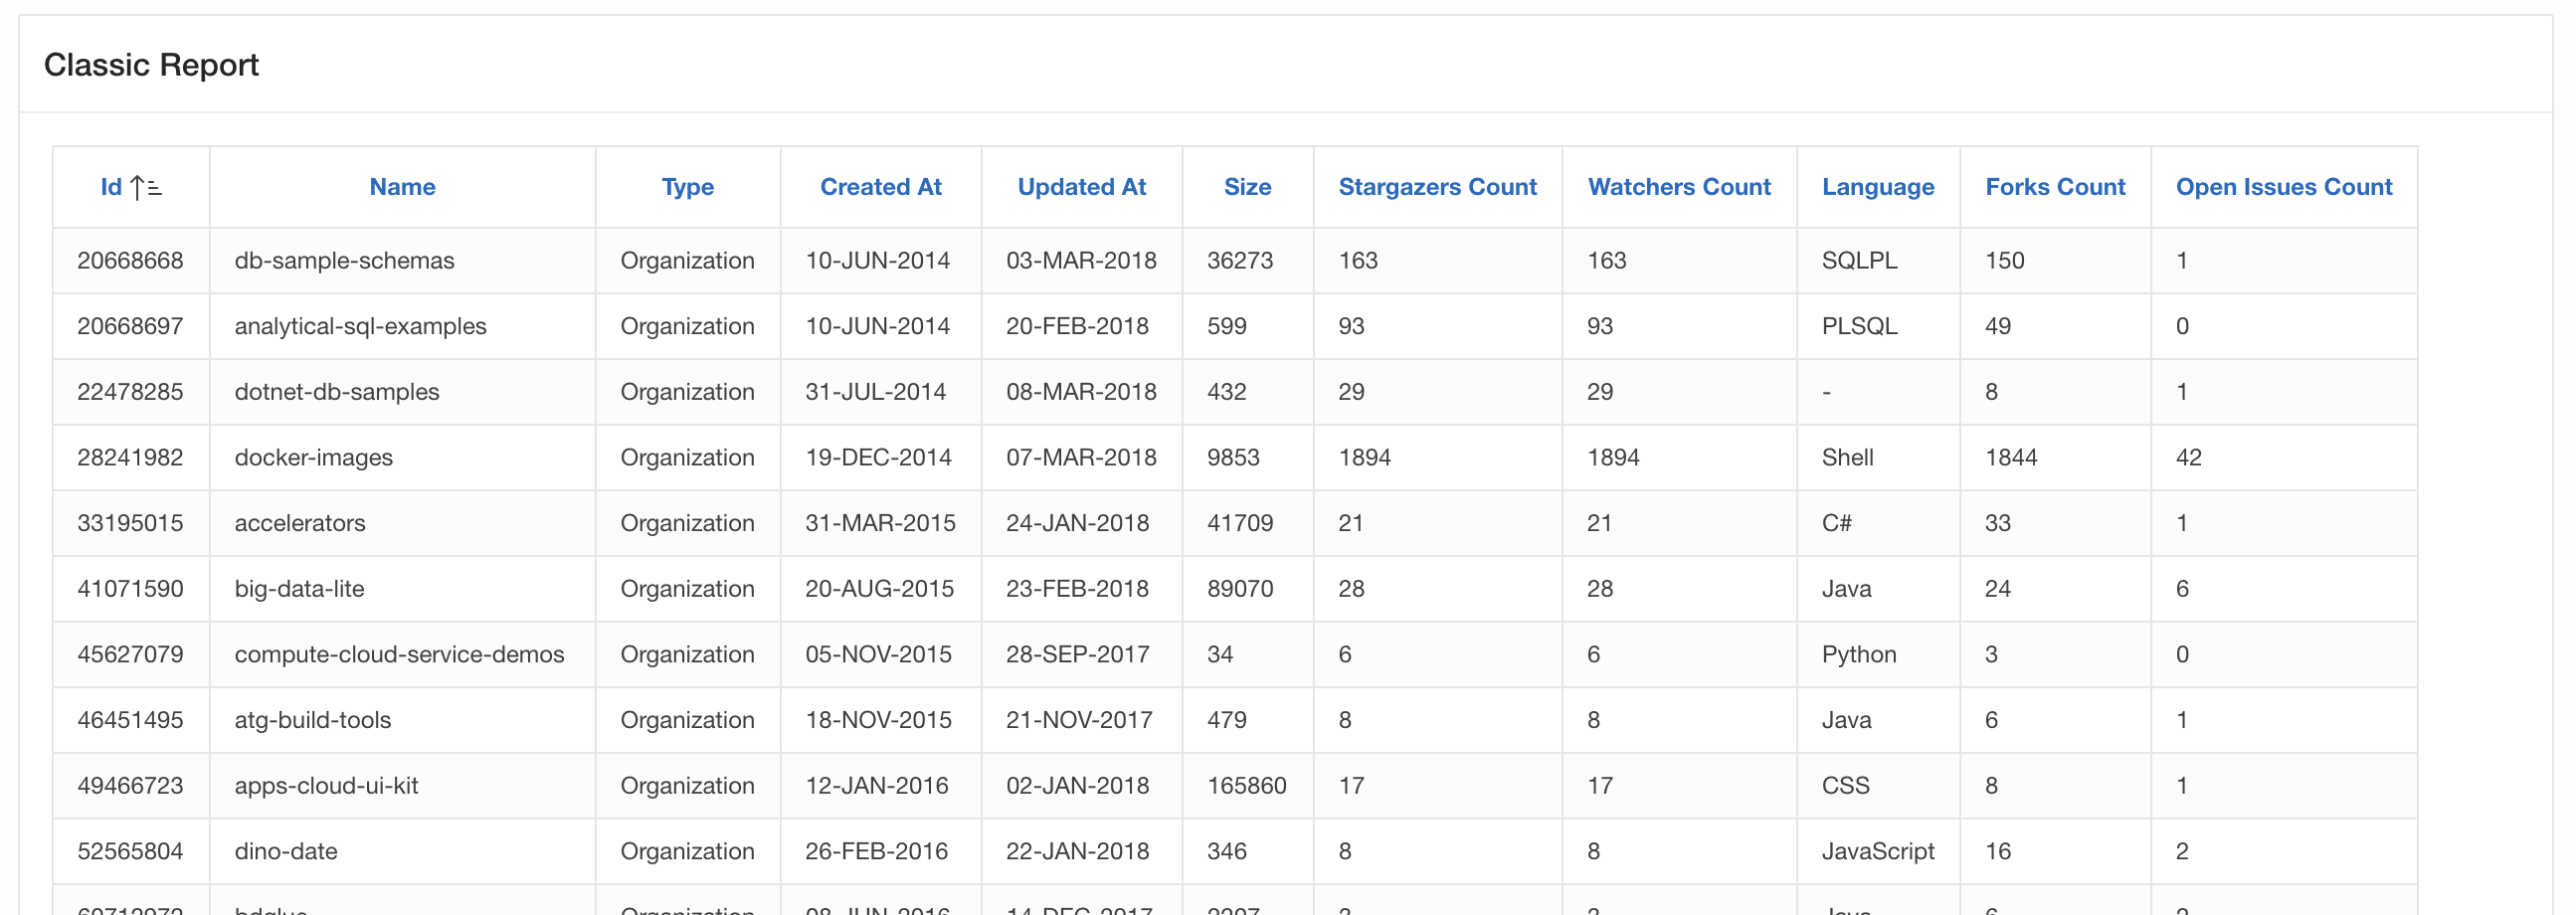The width and height of the screenshot is (2576, 915).
Task: Click the ascending sort icon beside Id
Action: [x=146, y=187]
